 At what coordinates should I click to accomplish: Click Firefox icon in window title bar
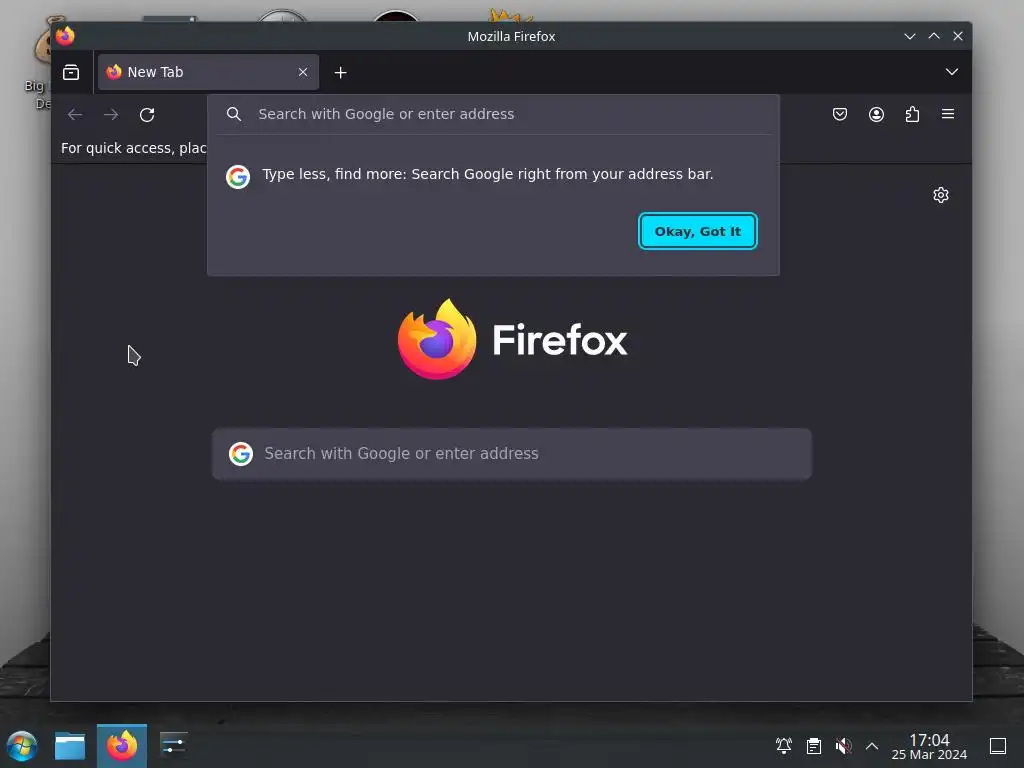(x=65, y=36)
